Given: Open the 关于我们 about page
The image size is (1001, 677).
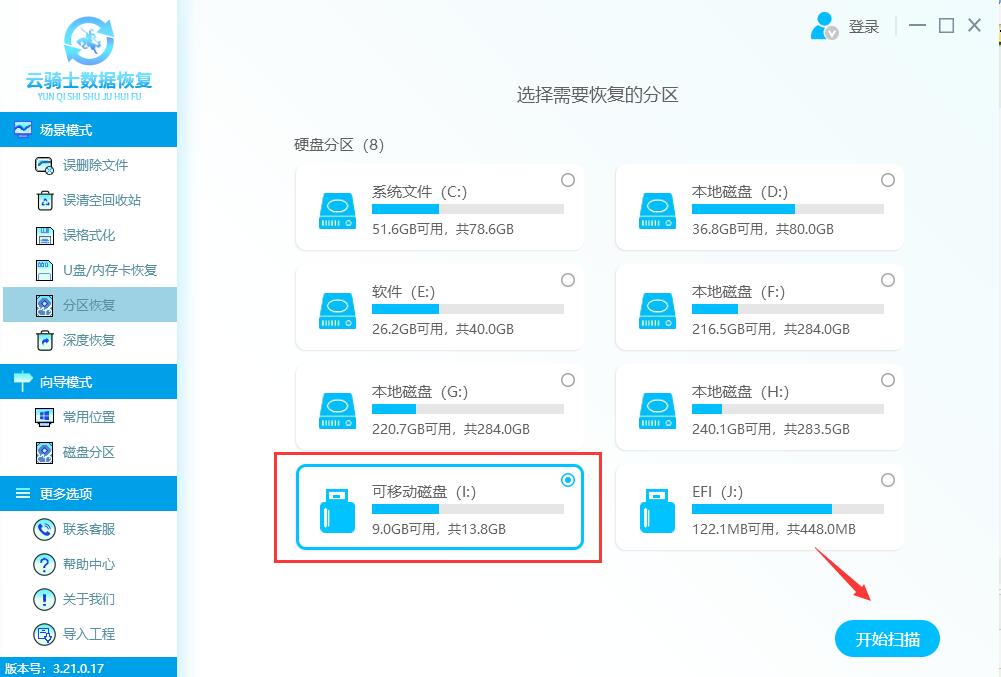Looking at the screenshot, I should coord(89,599).
